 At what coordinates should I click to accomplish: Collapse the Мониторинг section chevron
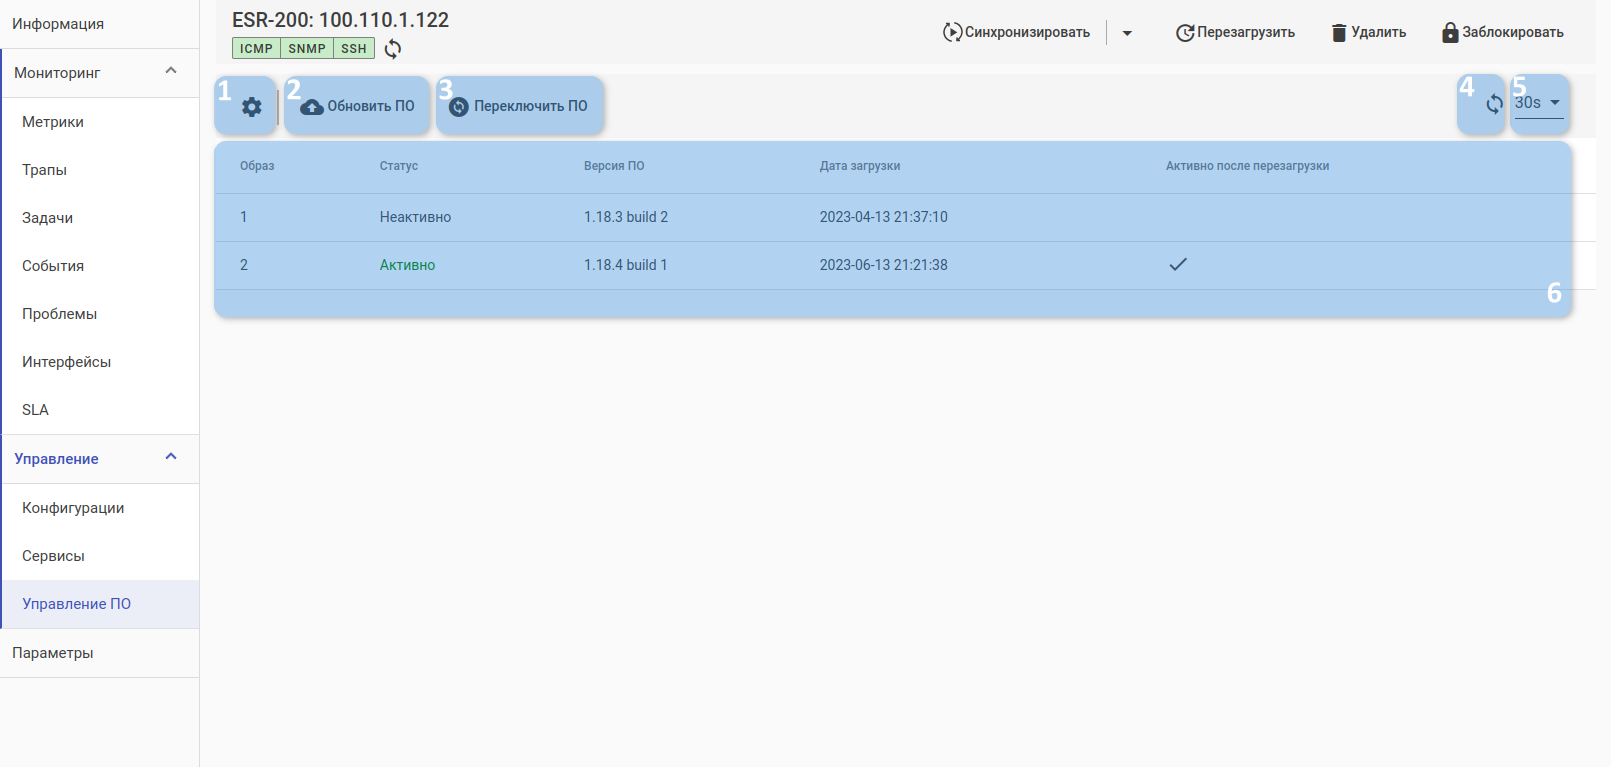[x=171, y=71]
